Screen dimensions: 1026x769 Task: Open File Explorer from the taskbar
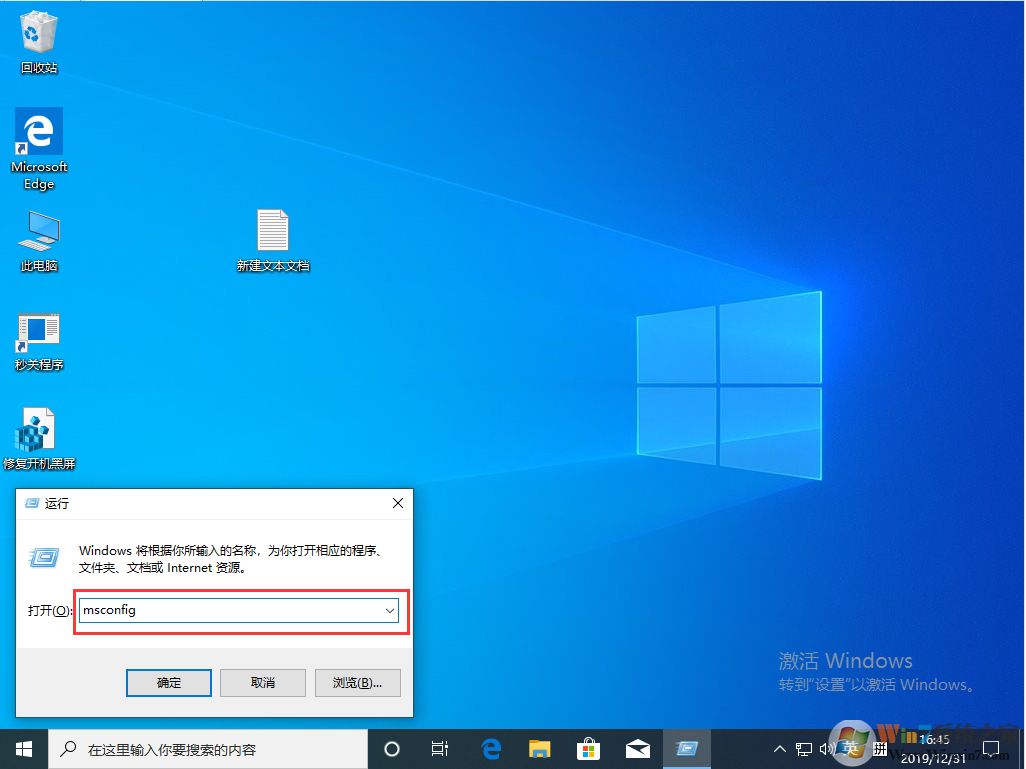click(540, 748)
